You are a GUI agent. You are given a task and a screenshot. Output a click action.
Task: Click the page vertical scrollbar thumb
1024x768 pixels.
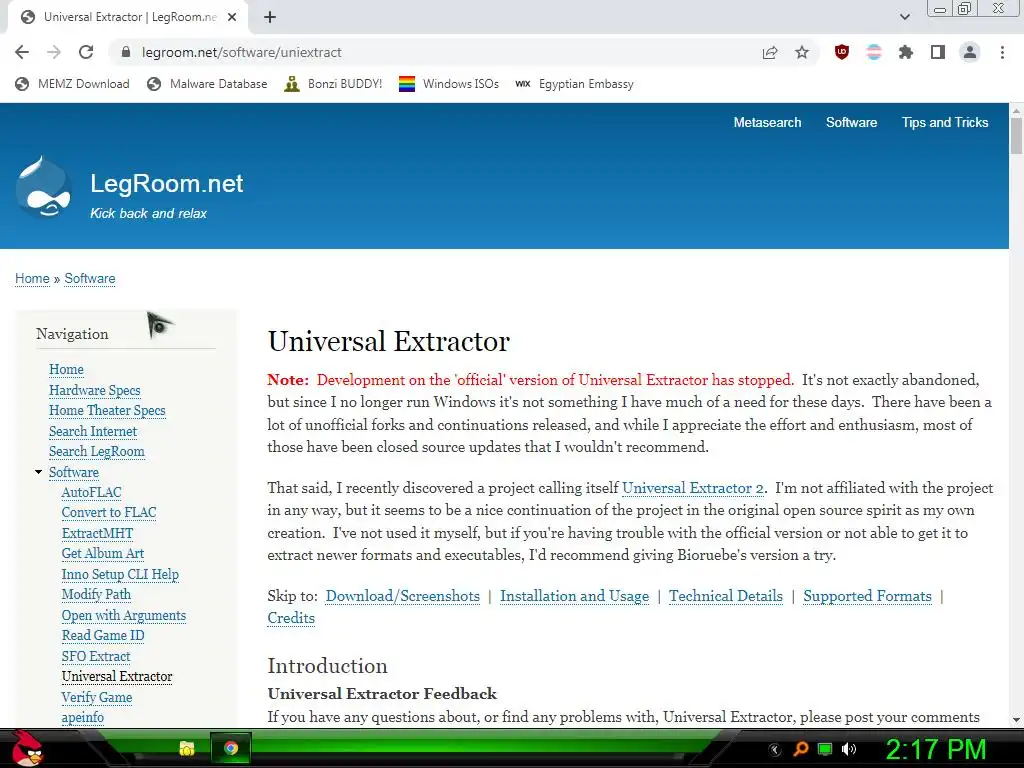pyautogui.click(x=1016, y=136)
